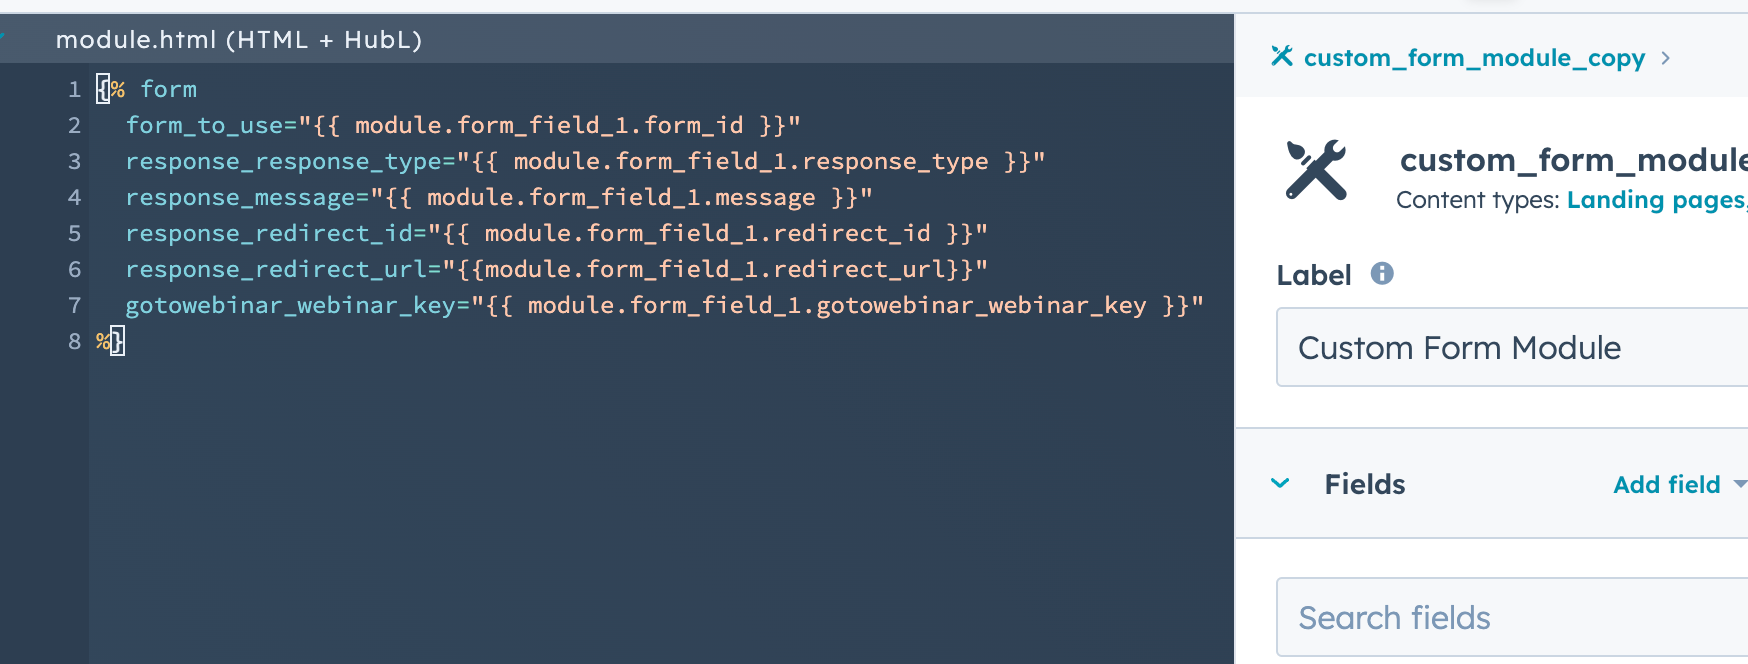Click the Fields section heading
Screen dimensions: 1748x664
point(1364,484)
